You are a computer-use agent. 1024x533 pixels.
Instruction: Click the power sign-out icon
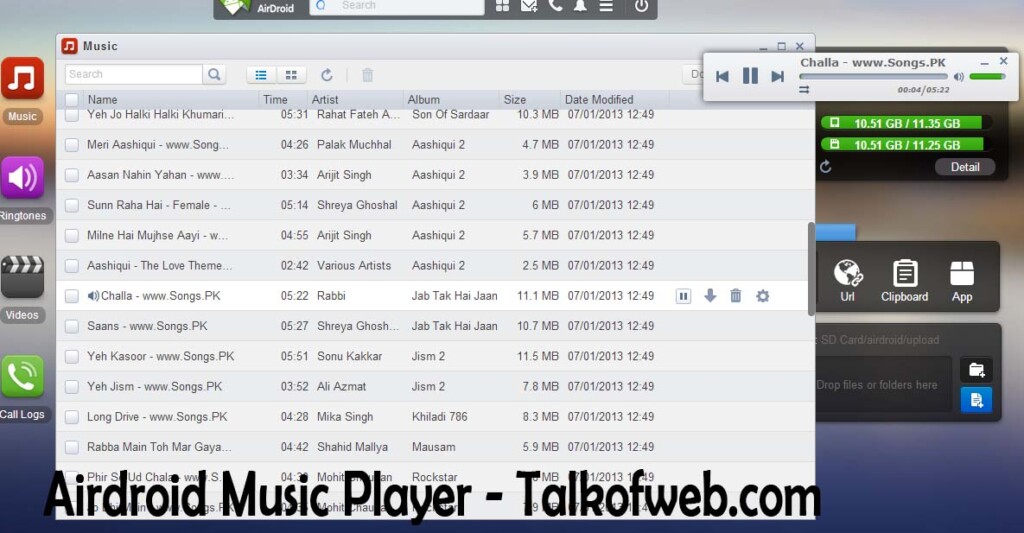tap(641, 6)
